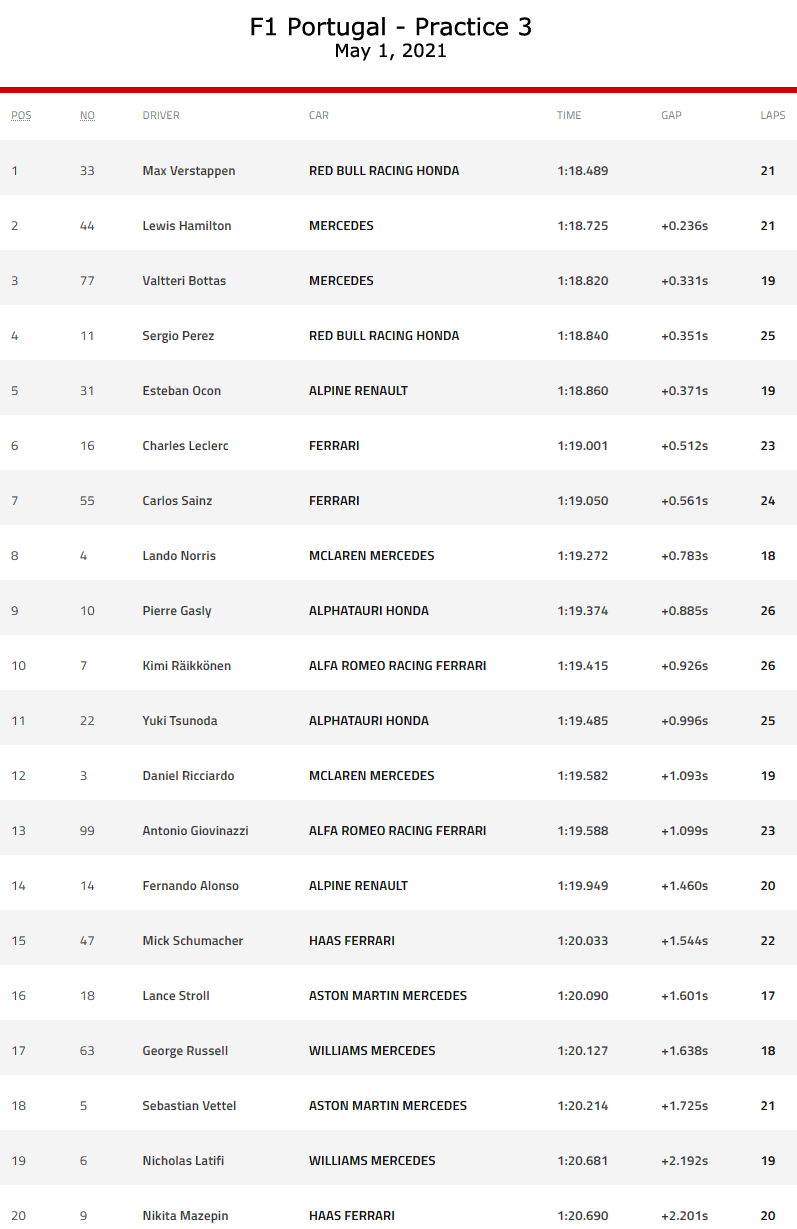The height and width of the screenshot is (1229, 797).
Task: Click the NO column header
Action: [x=87, y=115]
